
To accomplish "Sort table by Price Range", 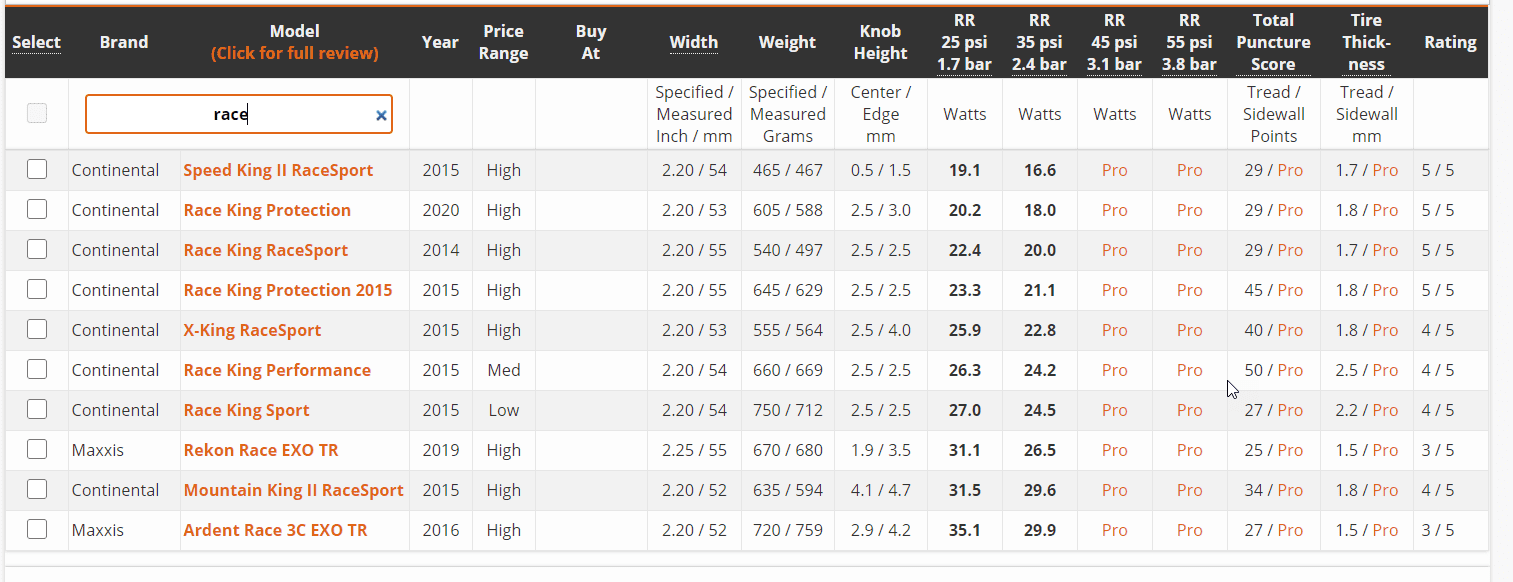I will coord(503,42).
